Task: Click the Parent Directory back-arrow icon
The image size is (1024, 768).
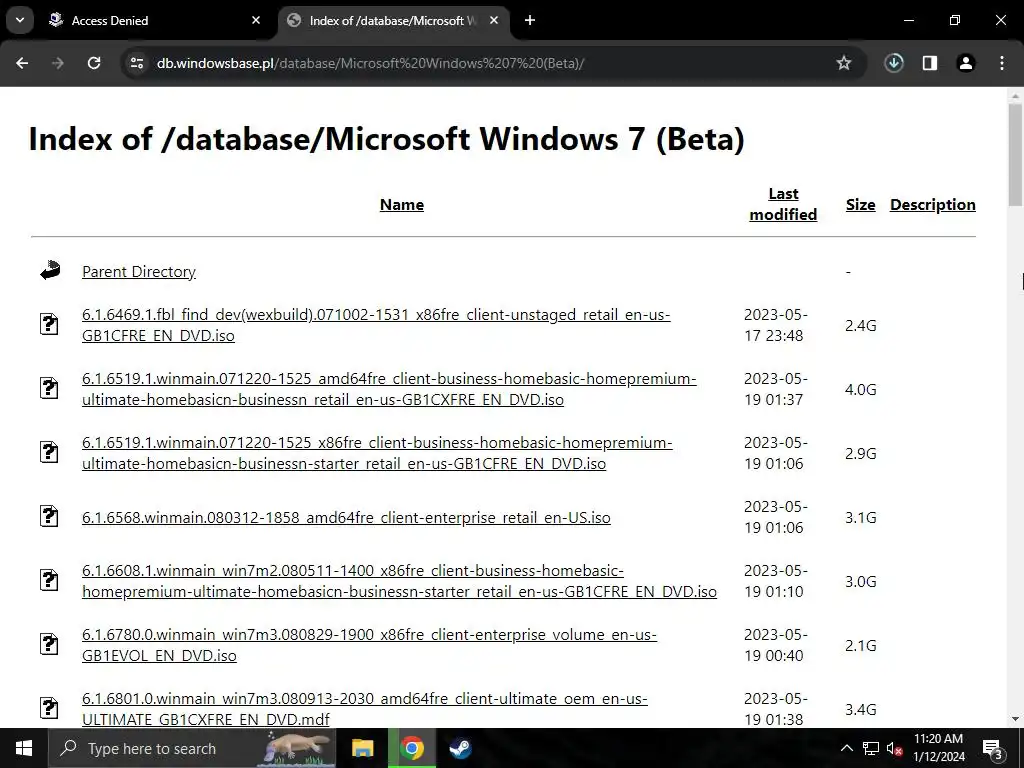Action: 50,270
